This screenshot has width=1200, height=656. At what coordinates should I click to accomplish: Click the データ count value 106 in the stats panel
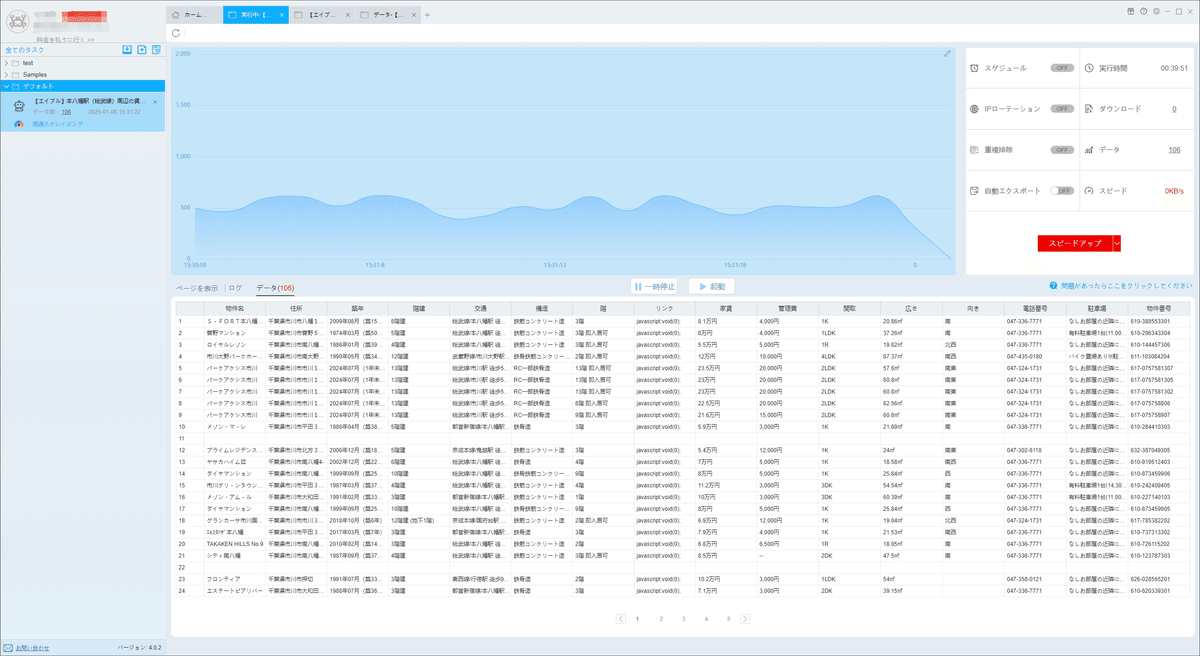(x=1174, y=150)
